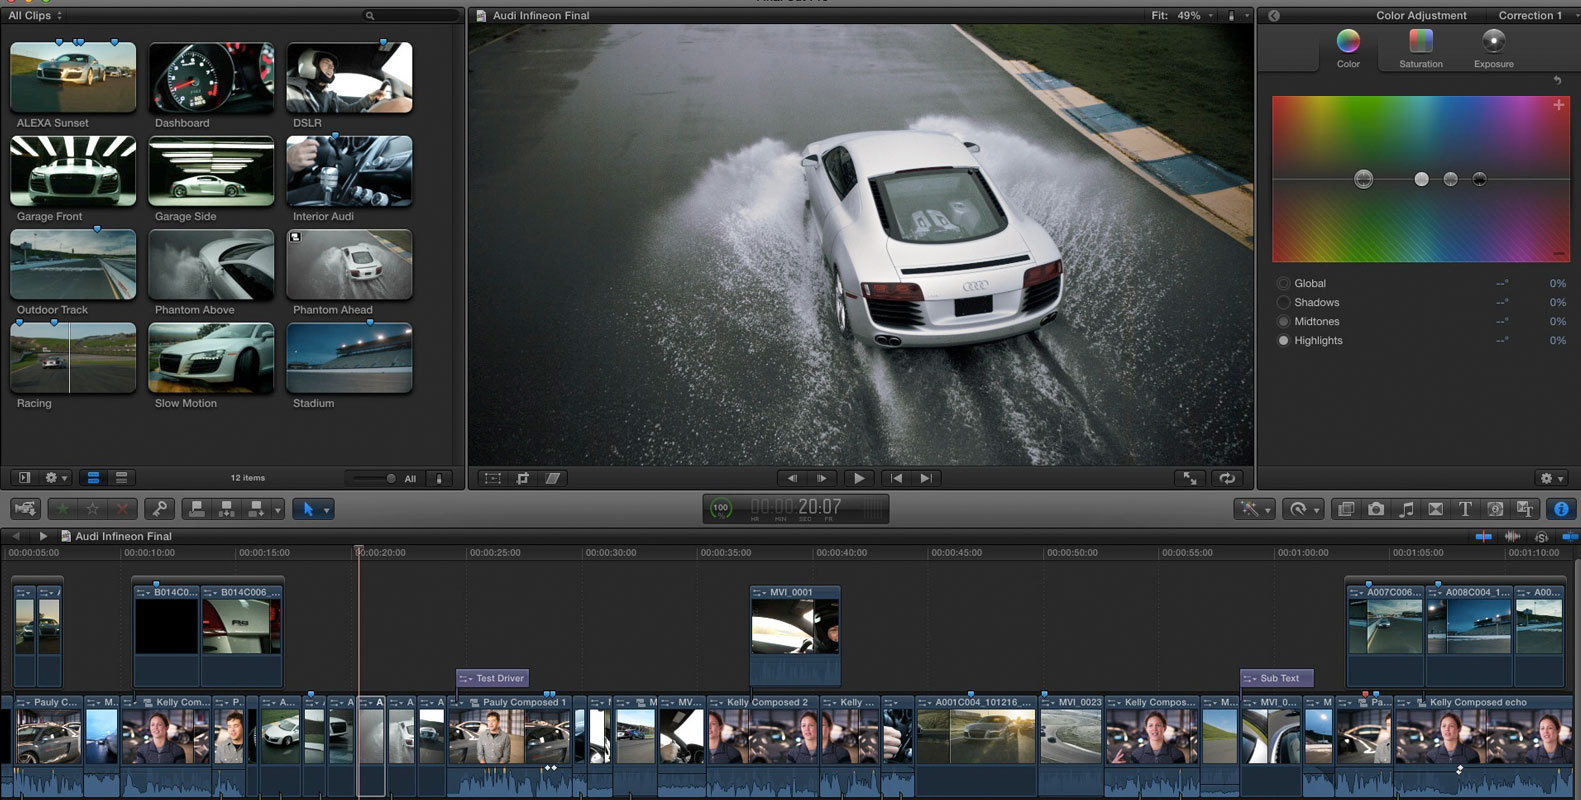Activate the Distort tool in the viewer
This screenshot has height=800, width=1581.
(552, 478)
